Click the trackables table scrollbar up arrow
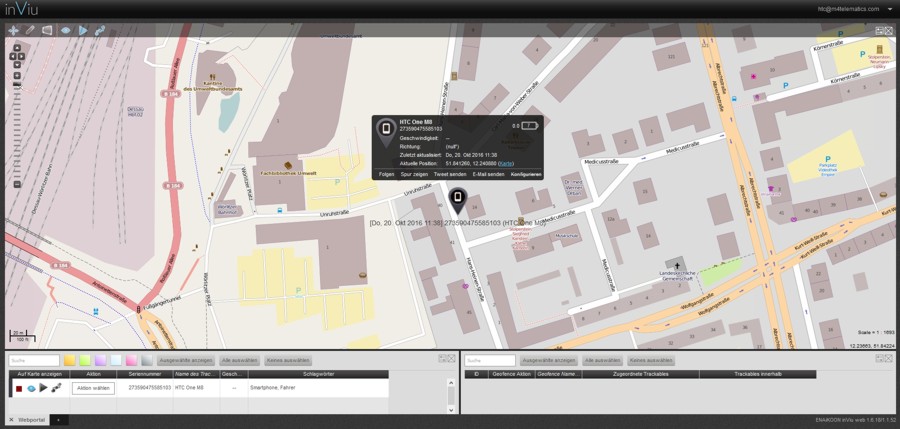 451,382
